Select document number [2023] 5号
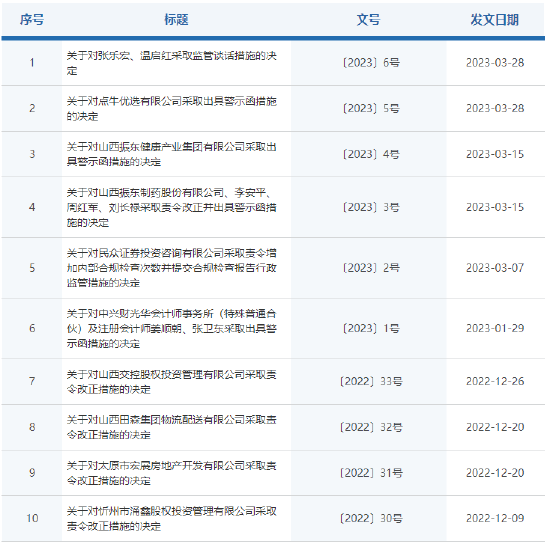The image size is (550, 544). click(371, 108)
